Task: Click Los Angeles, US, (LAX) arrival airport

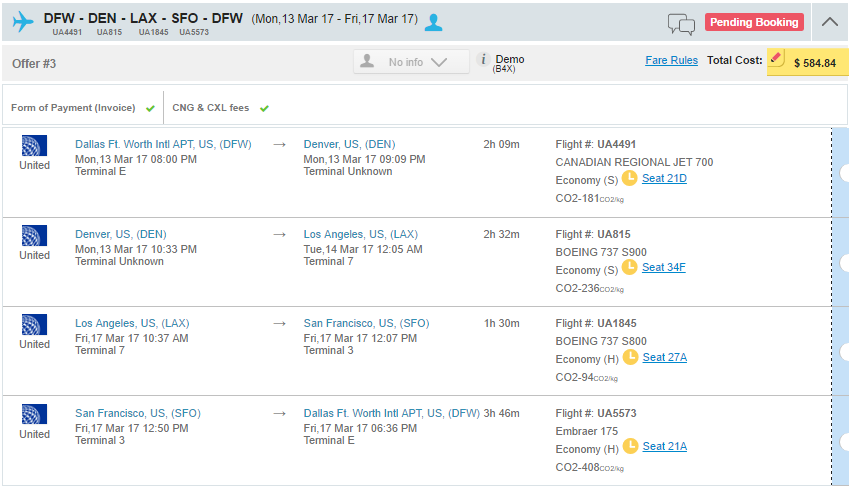Action: (361, 234)
